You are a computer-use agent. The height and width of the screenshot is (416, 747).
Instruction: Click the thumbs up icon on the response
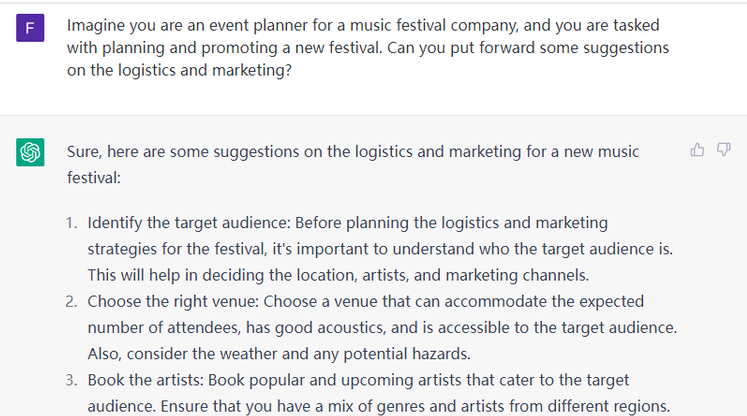click(697, 150)
